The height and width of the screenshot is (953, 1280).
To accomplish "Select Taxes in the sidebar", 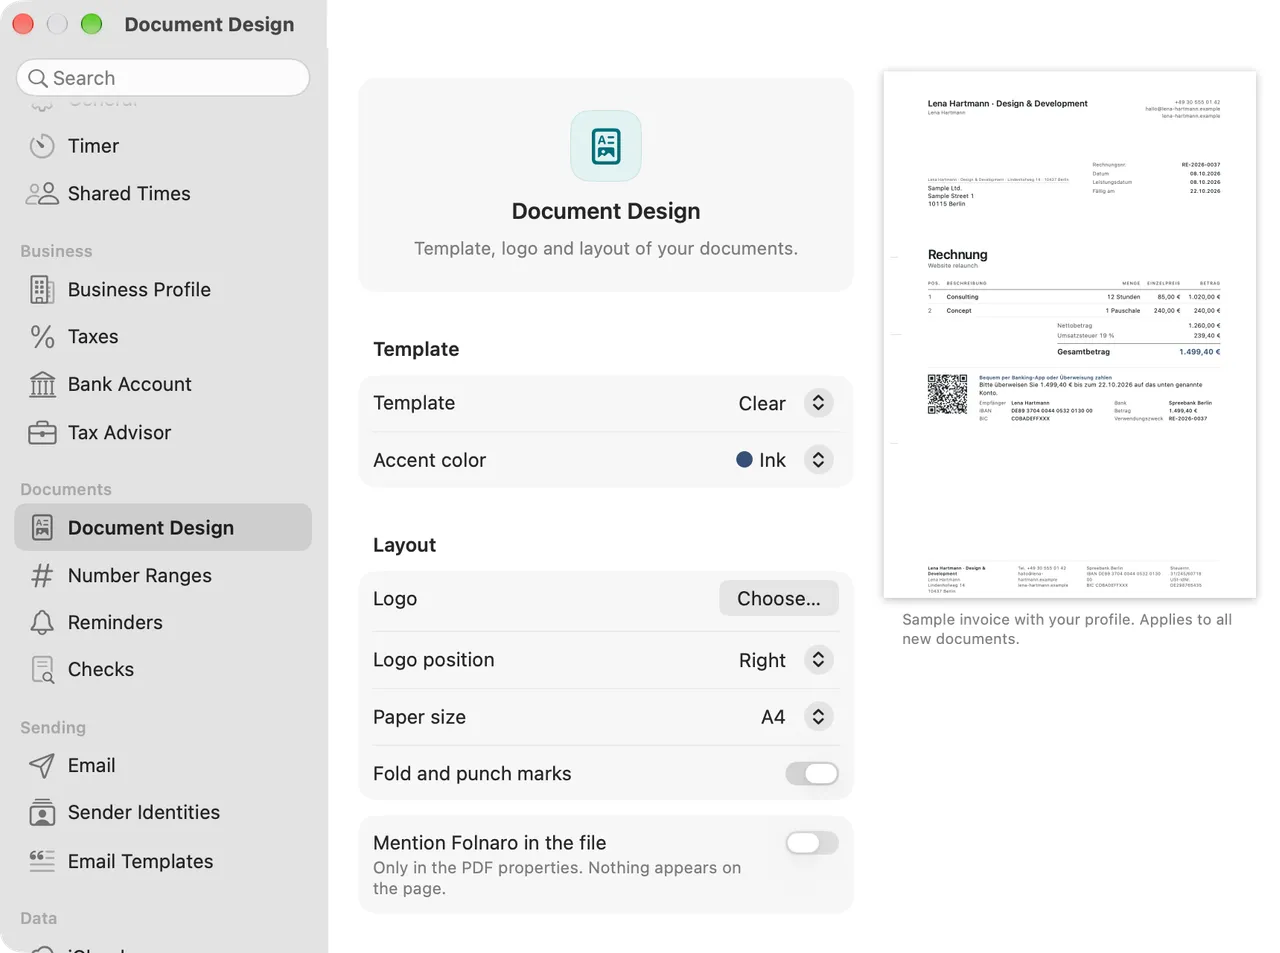I will pos(163,337).
